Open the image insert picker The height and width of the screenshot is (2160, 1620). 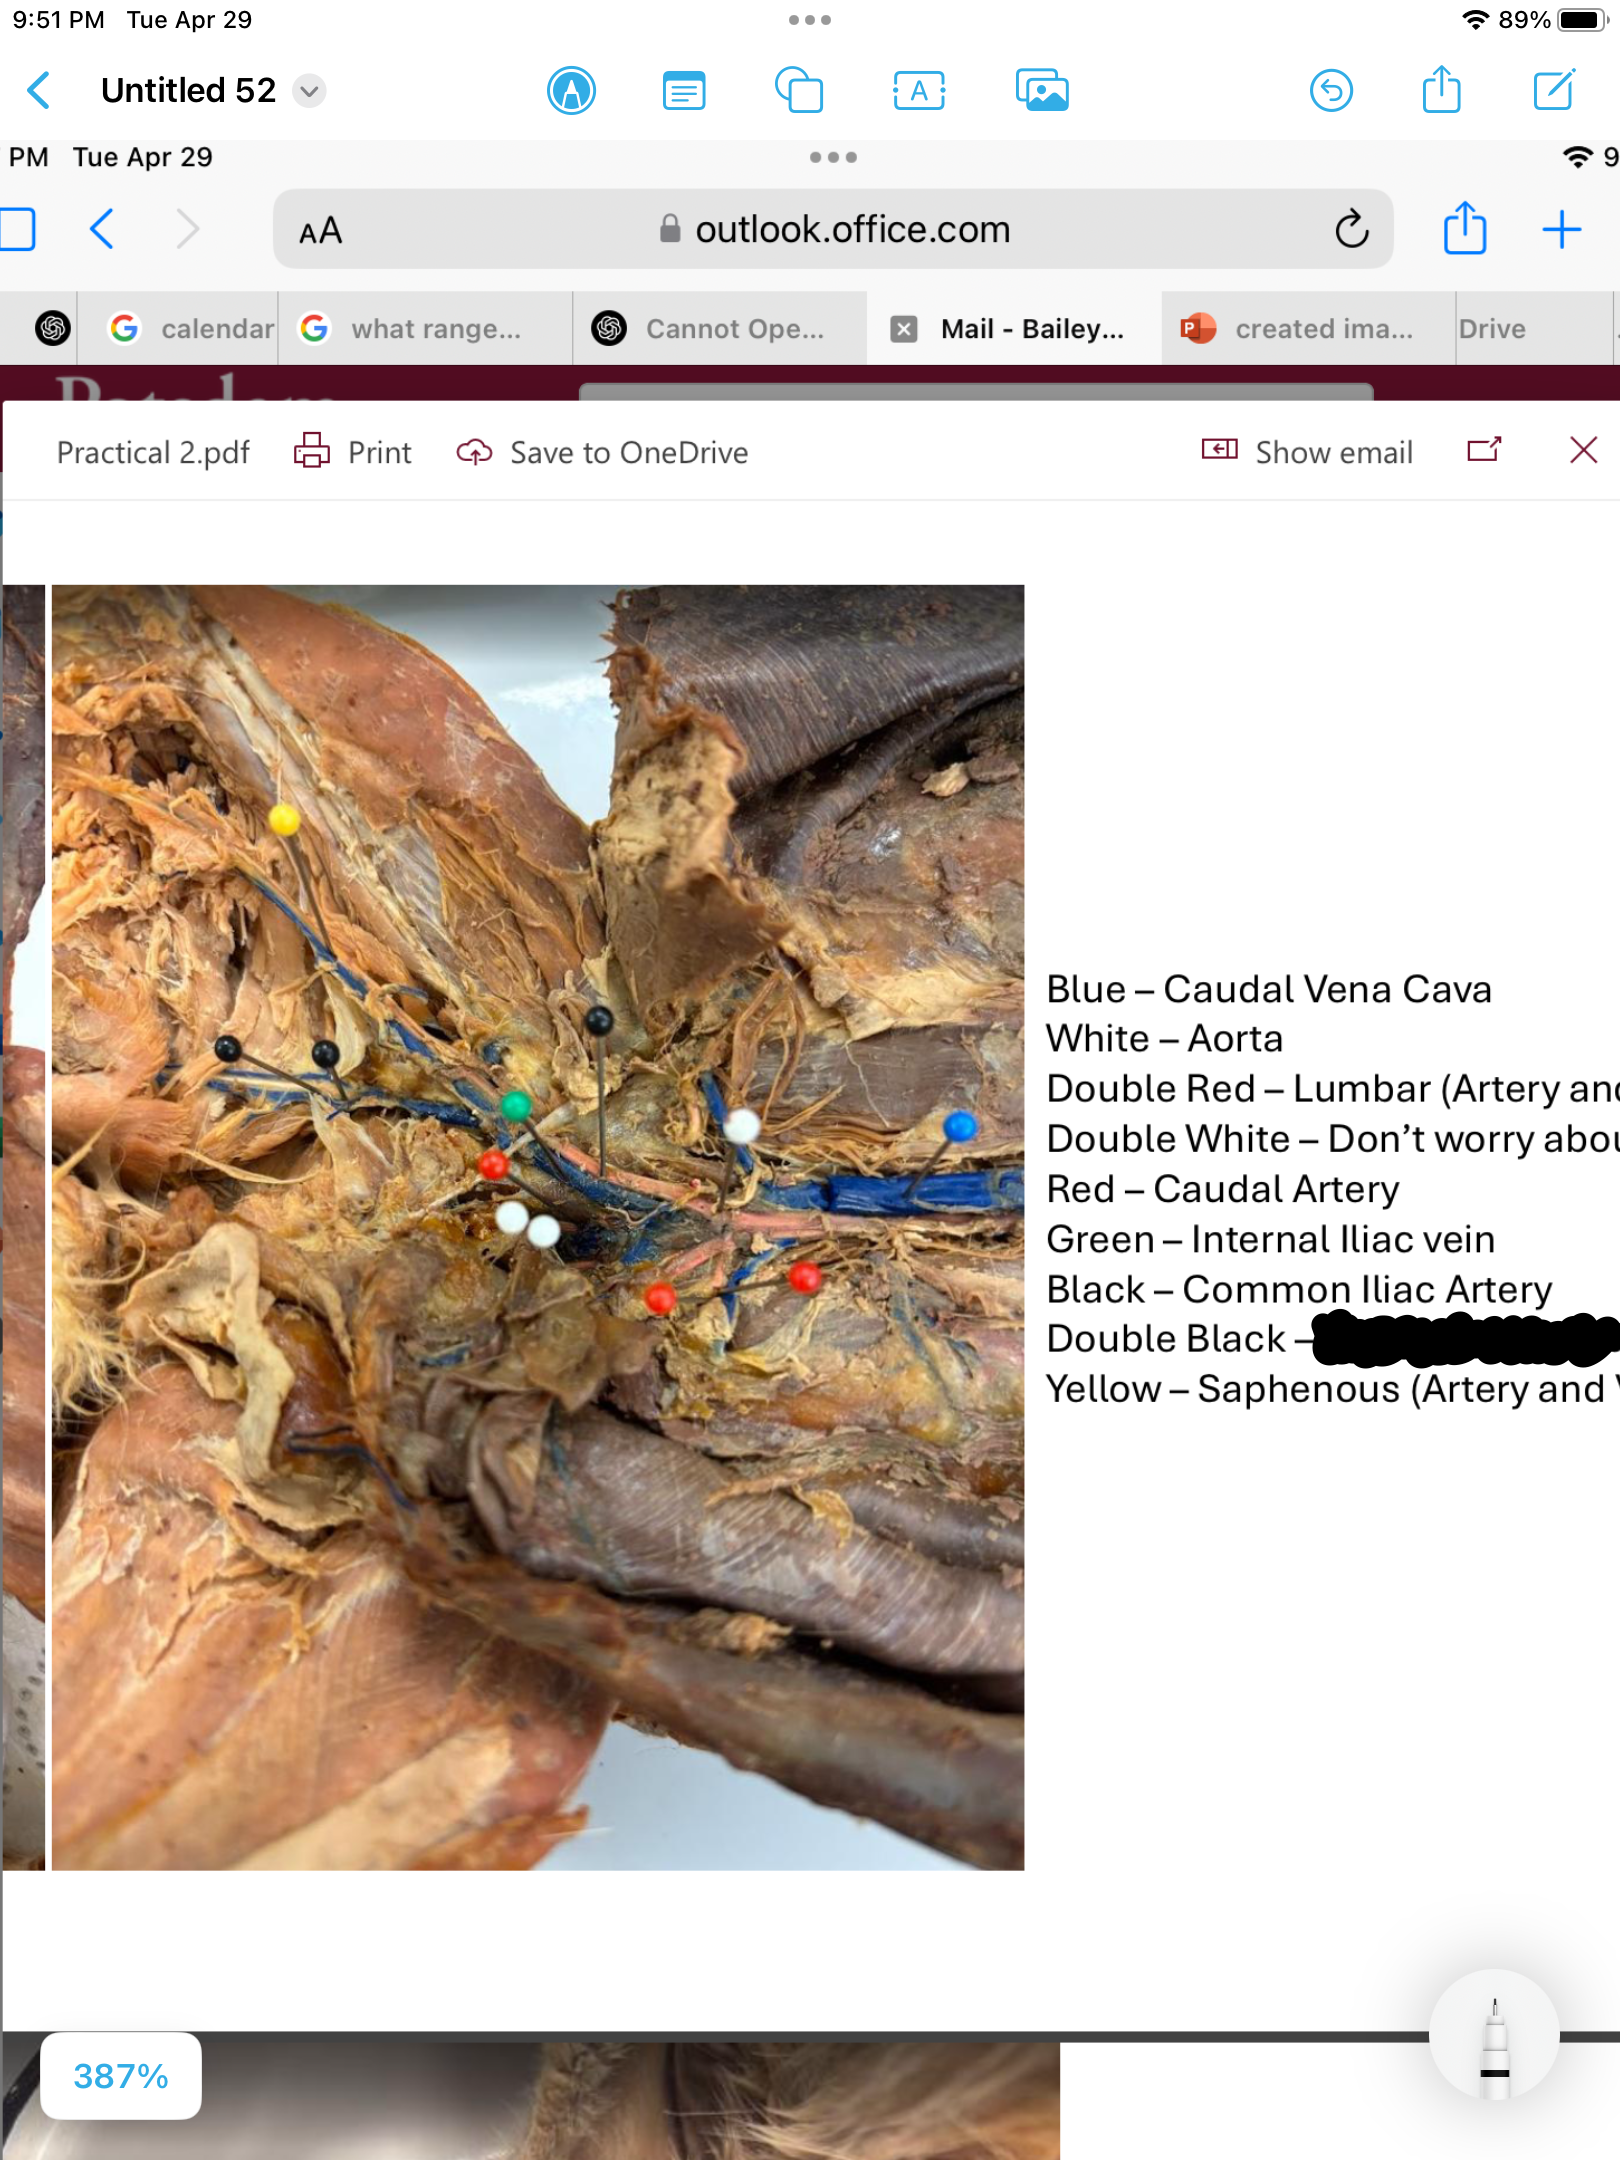pyautogui.click(x=1042, y=91)
